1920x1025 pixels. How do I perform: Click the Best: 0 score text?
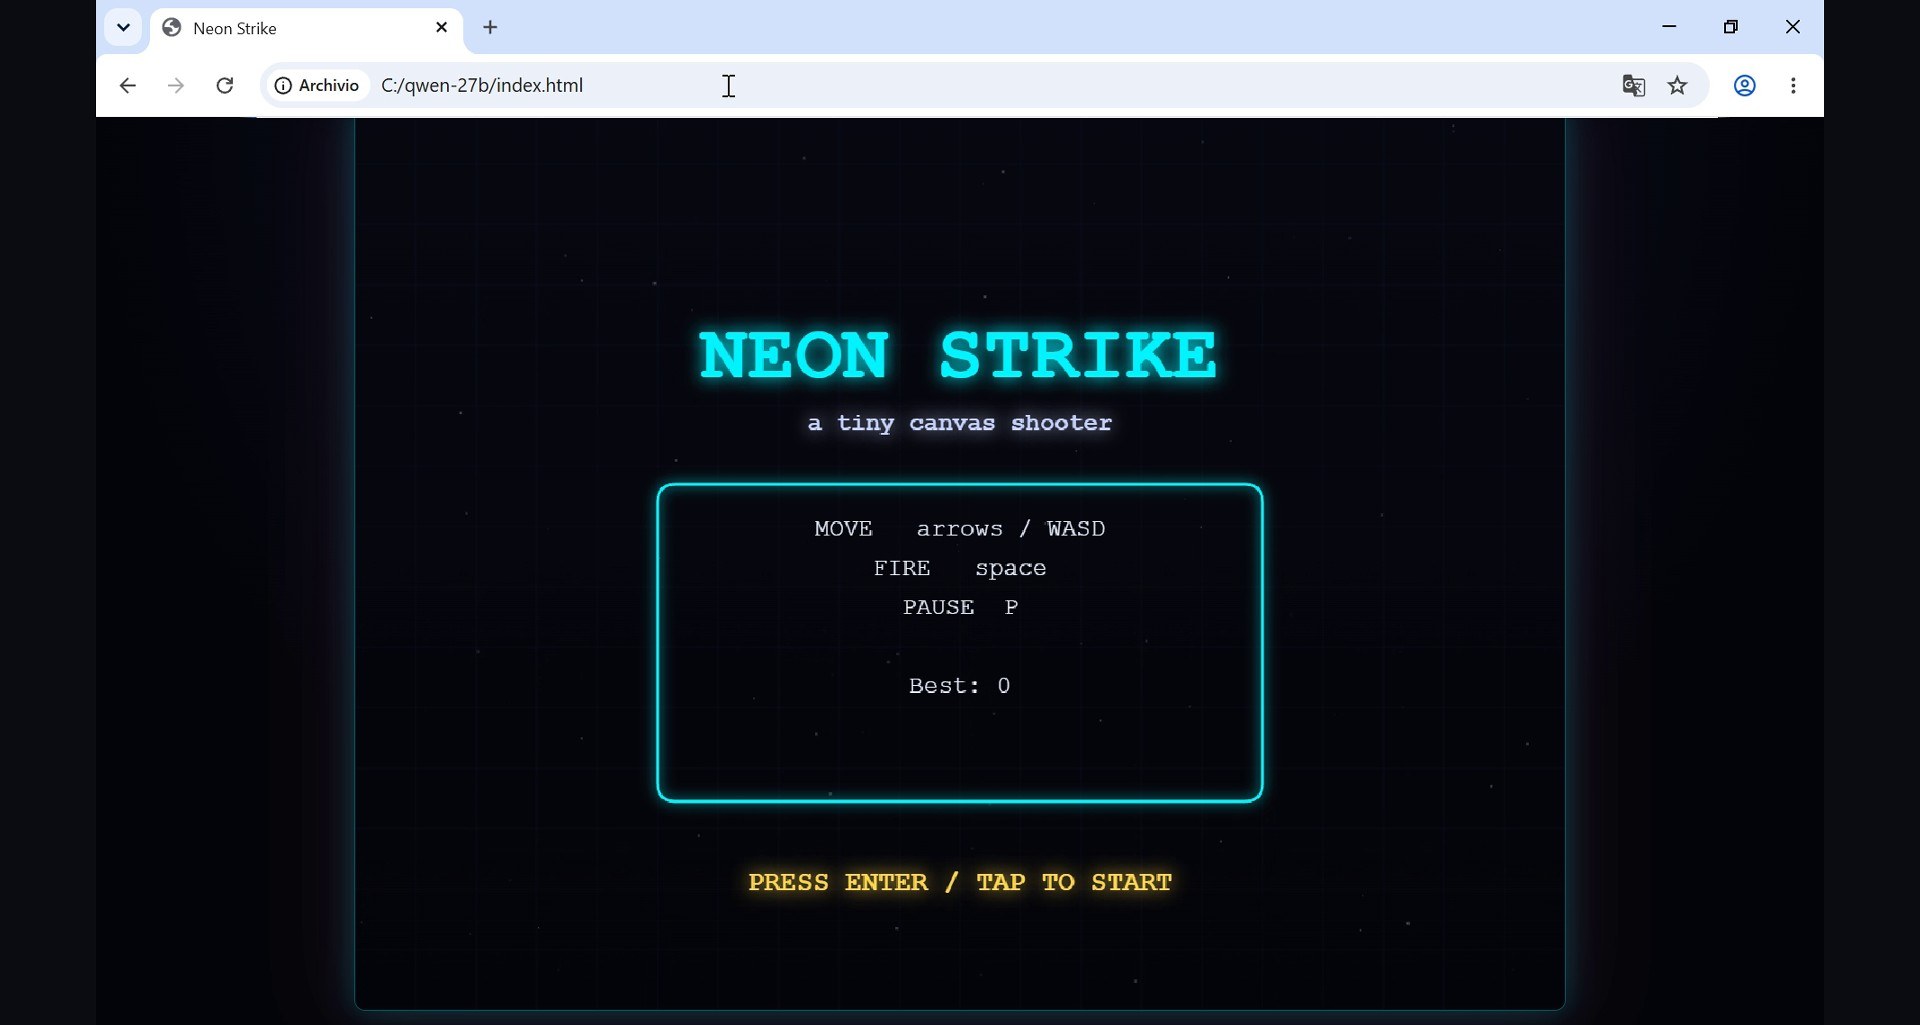click(960, 686)
